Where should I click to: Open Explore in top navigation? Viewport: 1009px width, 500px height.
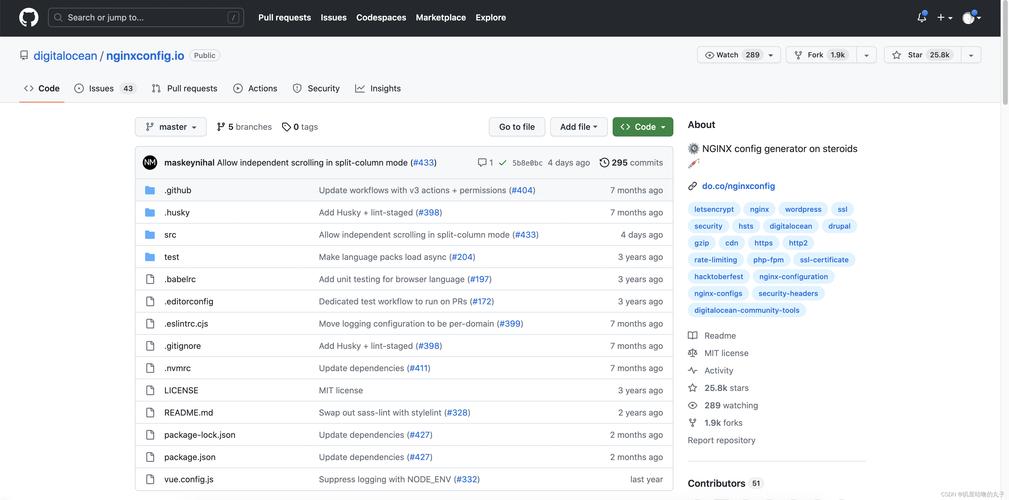click(x=490, y=17)
